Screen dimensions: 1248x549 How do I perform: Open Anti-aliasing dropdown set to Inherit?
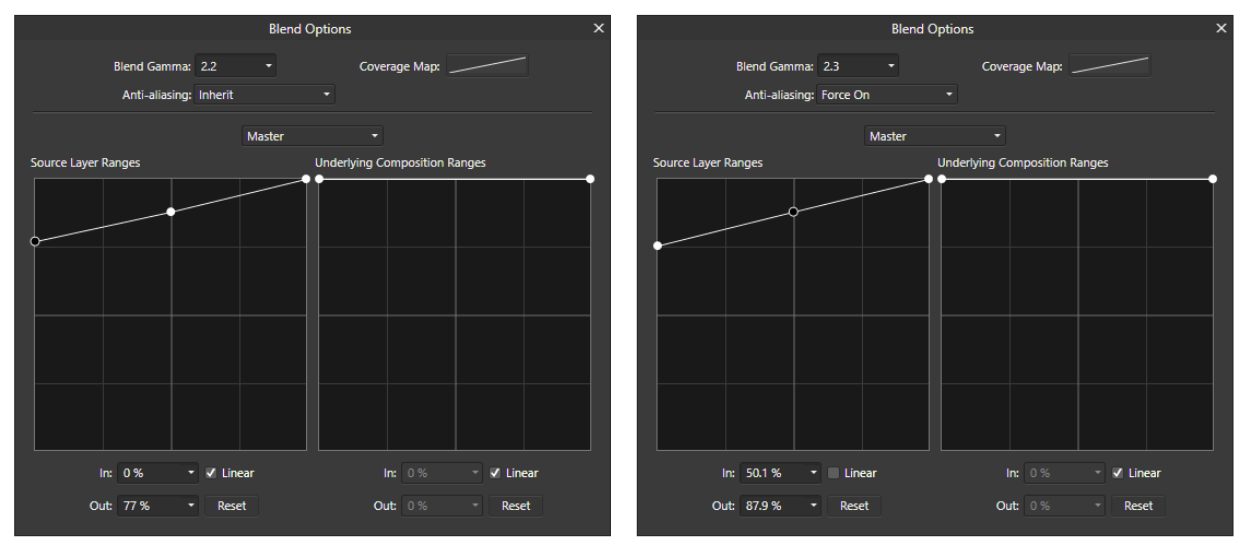tap(265, 95)
